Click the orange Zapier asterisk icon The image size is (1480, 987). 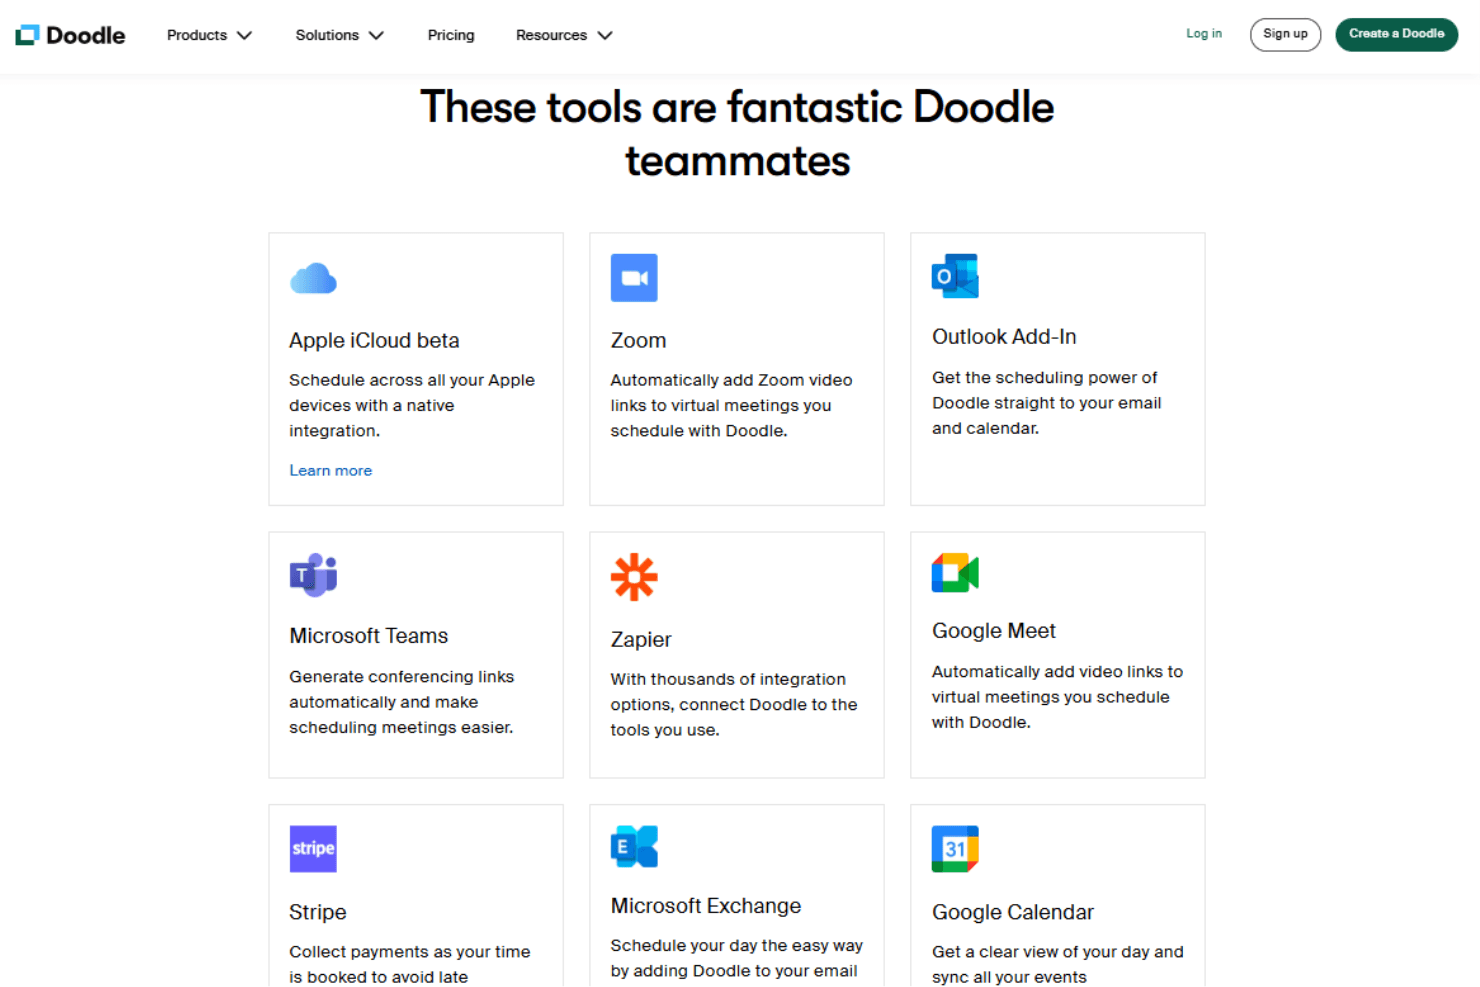click(x=634, y=577)
